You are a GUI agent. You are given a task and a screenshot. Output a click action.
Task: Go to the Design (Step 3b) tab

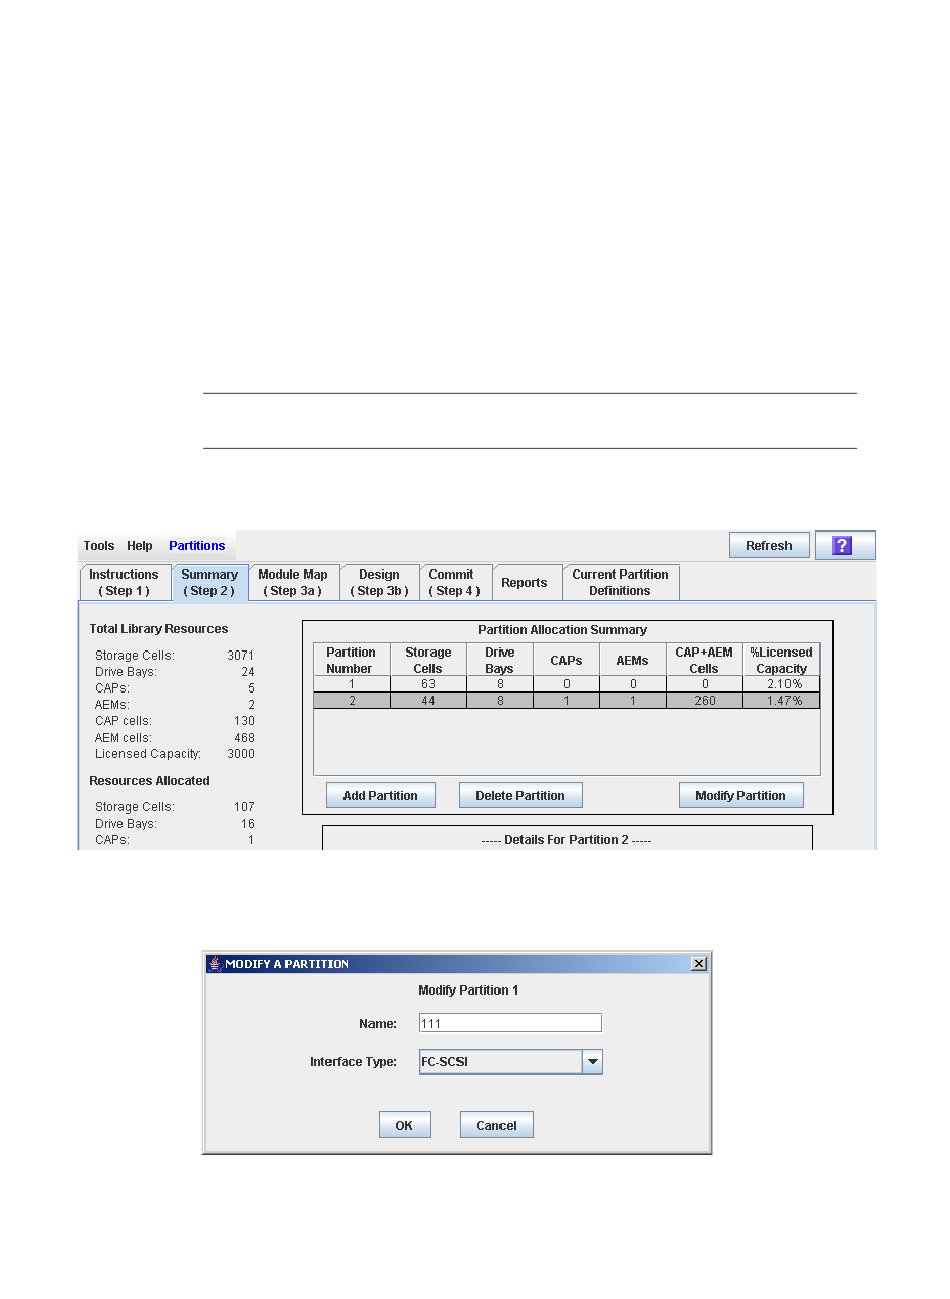pos(379,582)
